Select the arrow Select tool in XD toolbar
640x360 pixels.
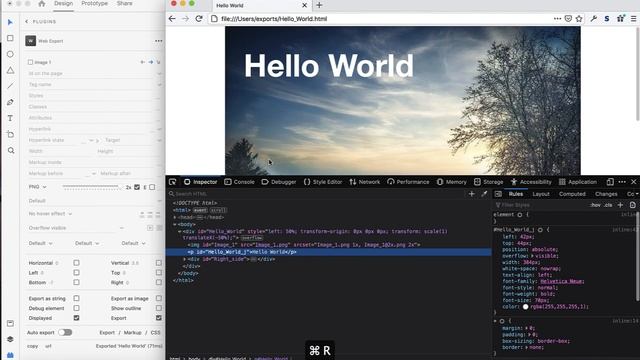[x=10, y=22]
